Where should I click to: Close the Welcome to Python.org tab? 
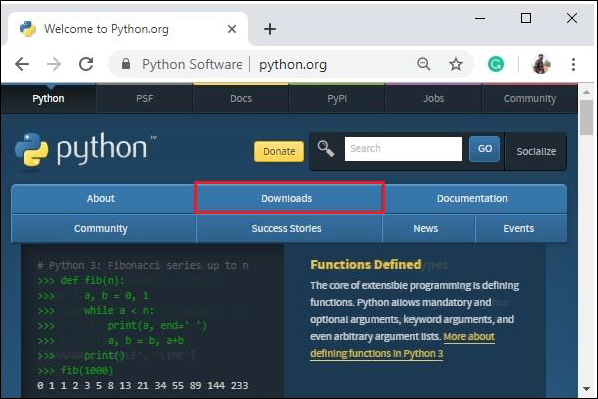point(232,29)
